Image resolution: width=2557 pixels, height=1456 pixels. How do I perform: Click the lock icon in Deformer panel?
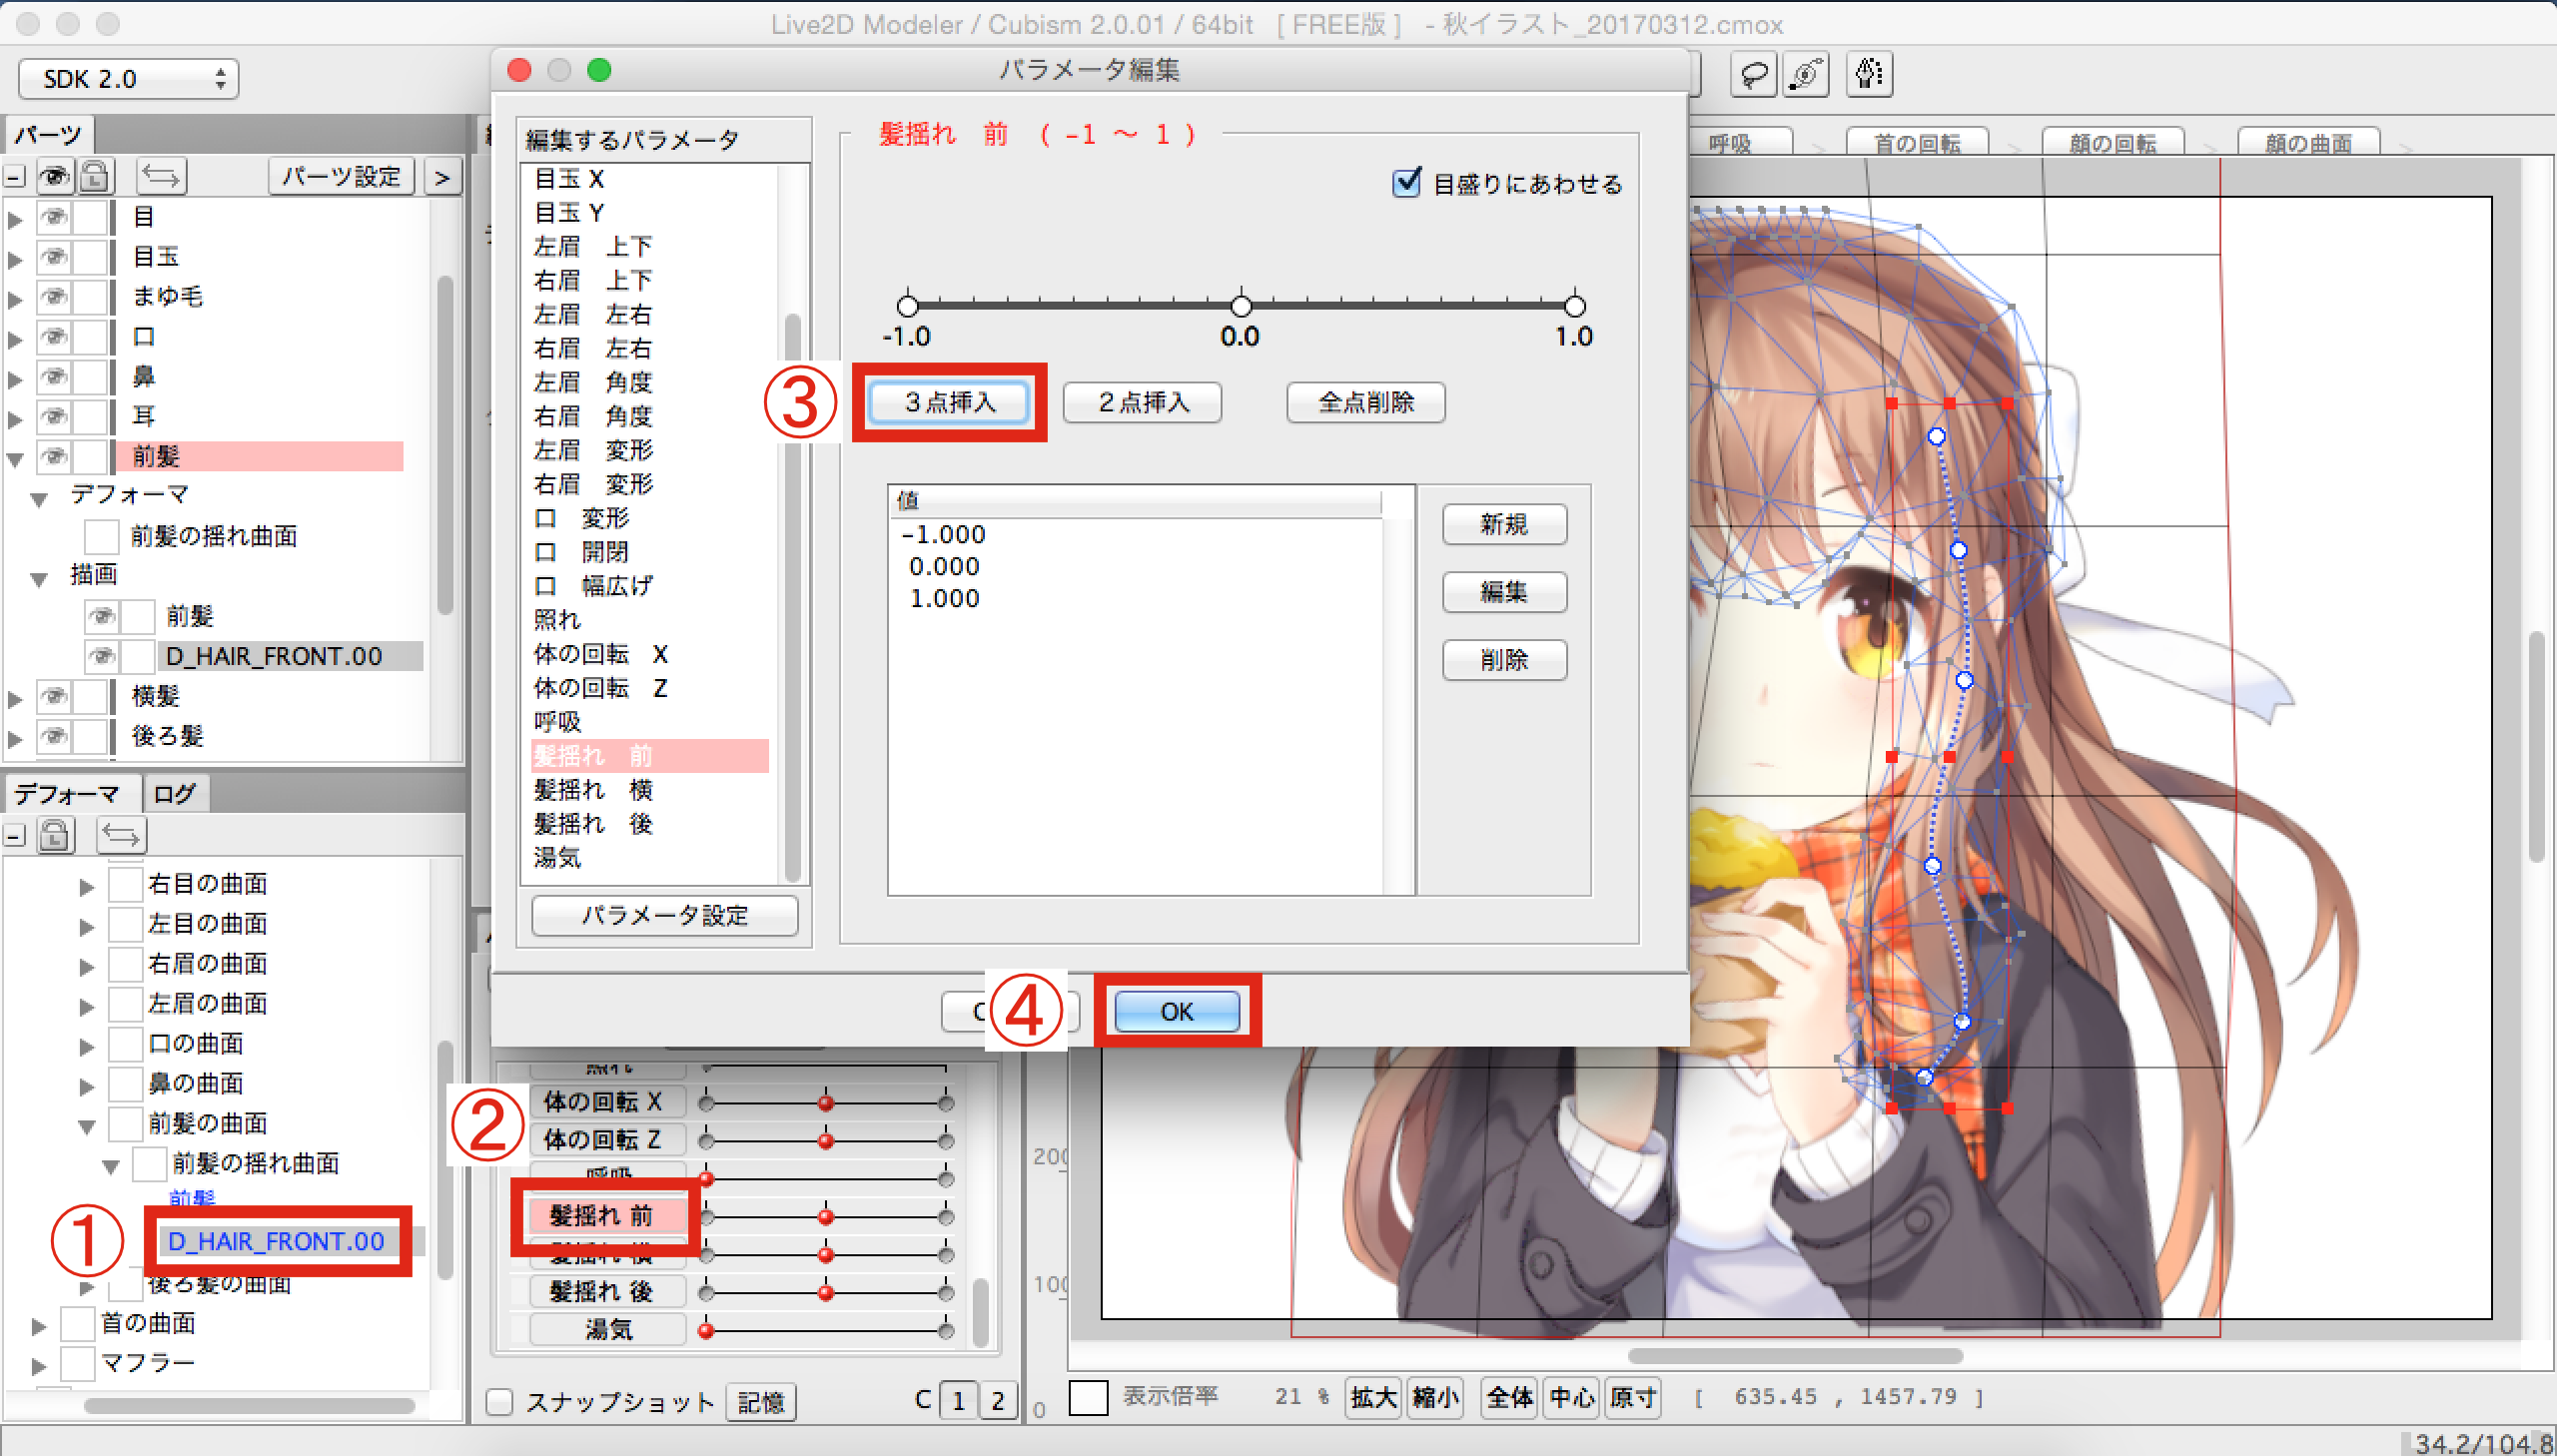[56, 835]
